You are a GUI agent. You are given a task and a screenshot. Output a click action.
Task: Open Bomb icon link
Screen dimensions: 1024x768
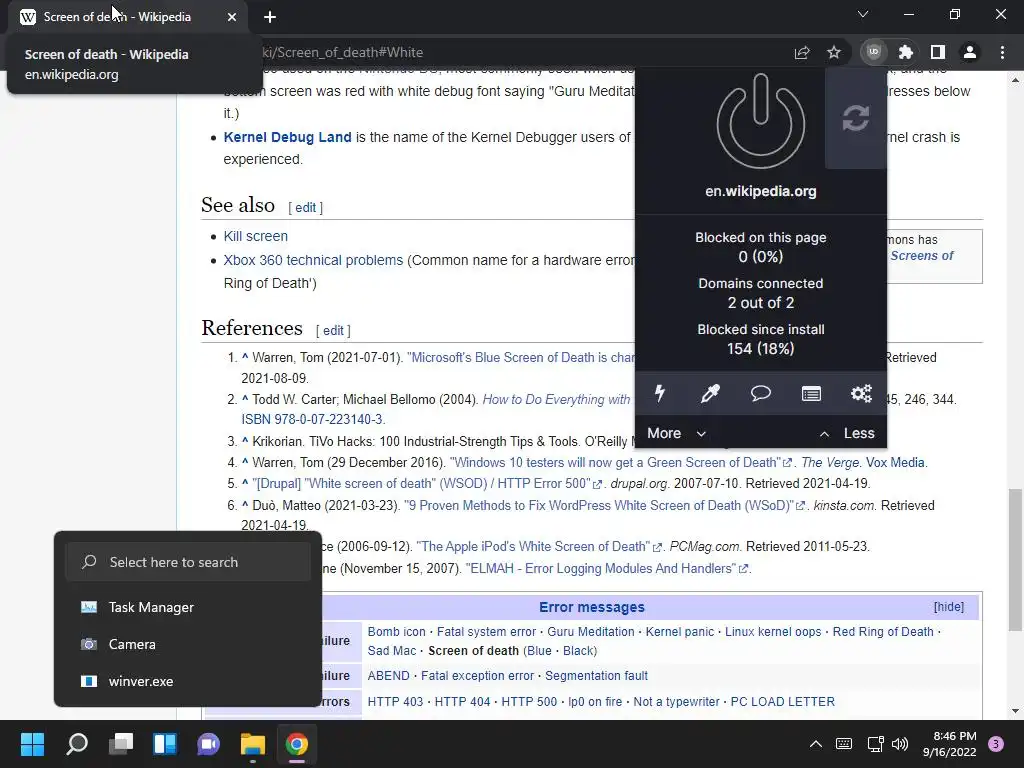click(396, 632)
